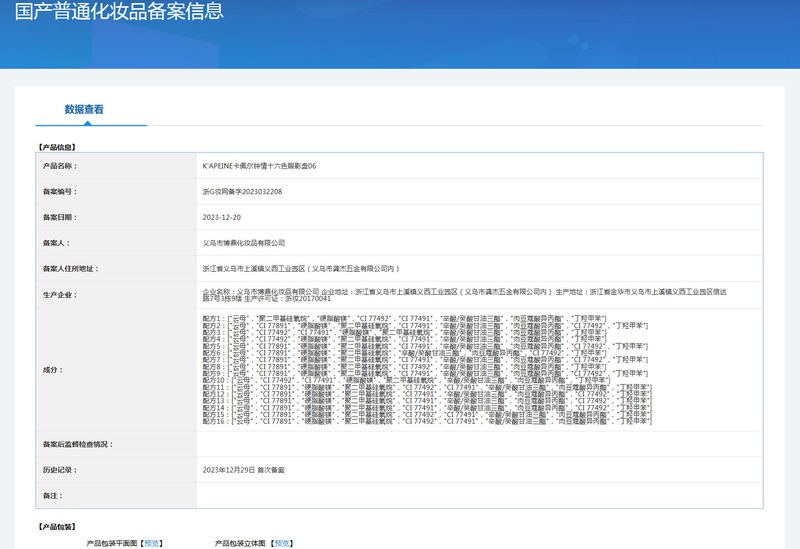
Task: Click the 备案编号 row label
Action: pos(60,192)
